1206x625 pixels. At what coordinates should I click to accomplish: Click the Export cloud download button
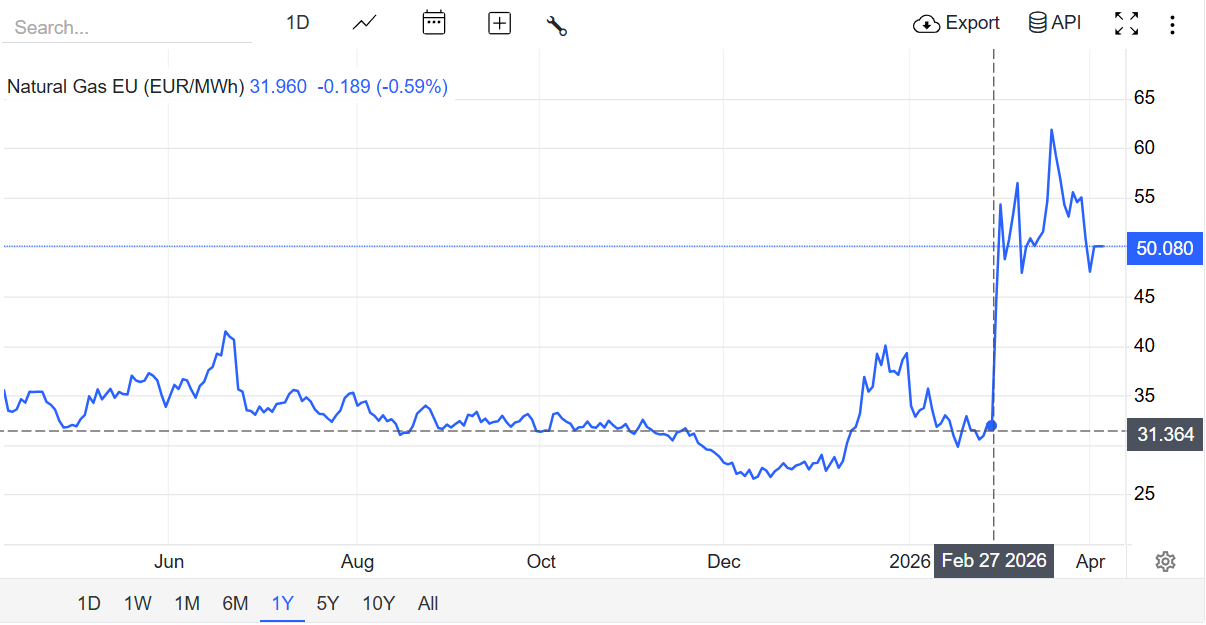pyautogui.click(x=956, y=23)
